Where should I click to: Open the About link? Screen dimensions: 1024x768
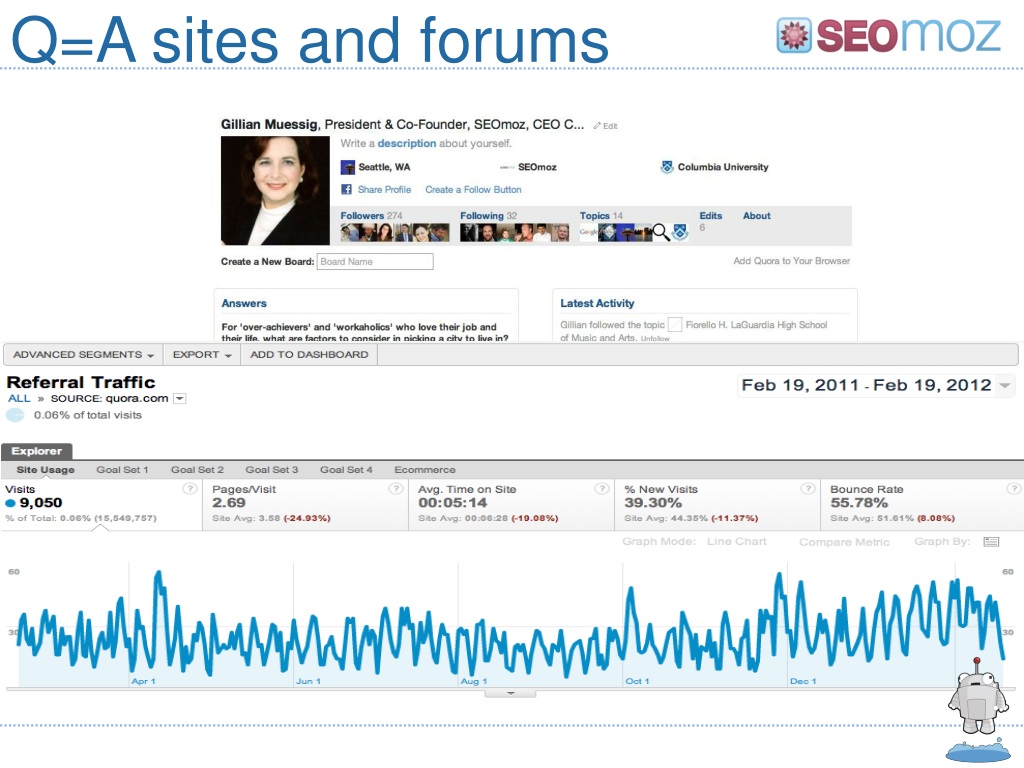(756, 216)
